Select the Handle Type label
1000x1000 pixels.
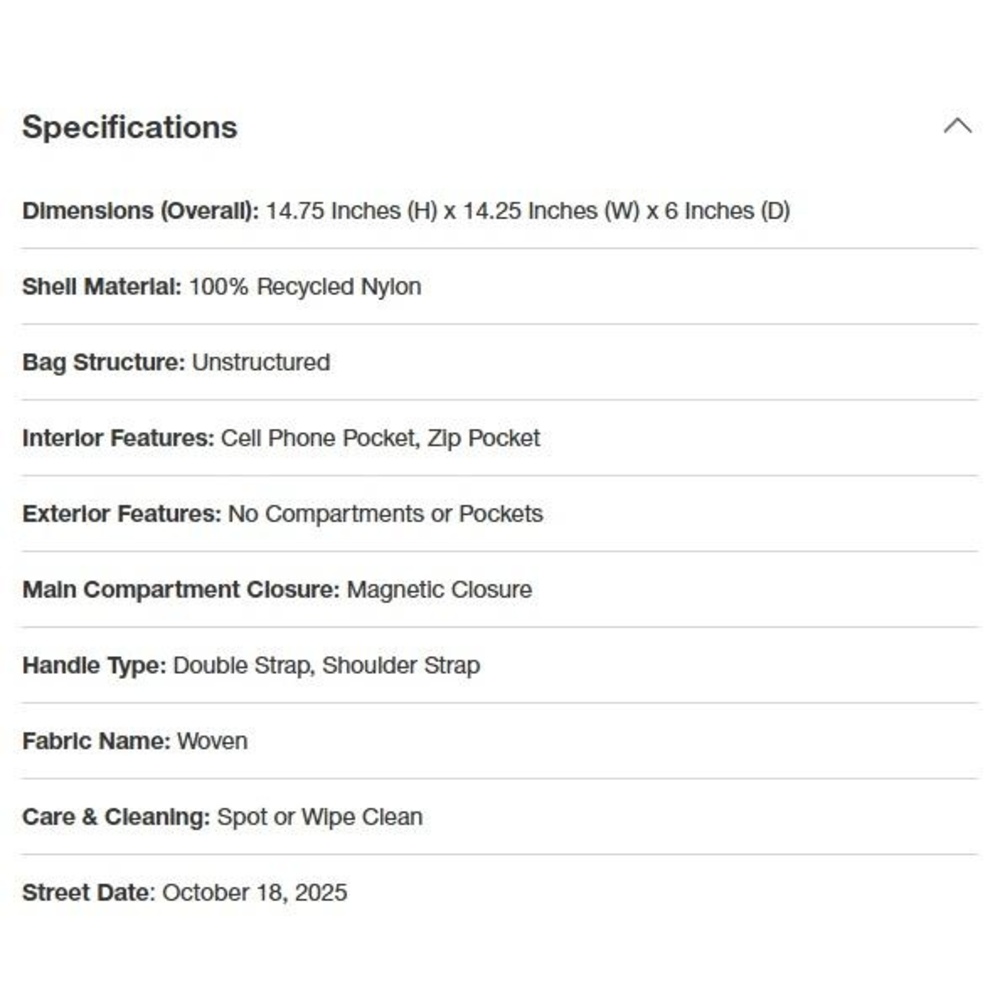(x=94, y=666)
